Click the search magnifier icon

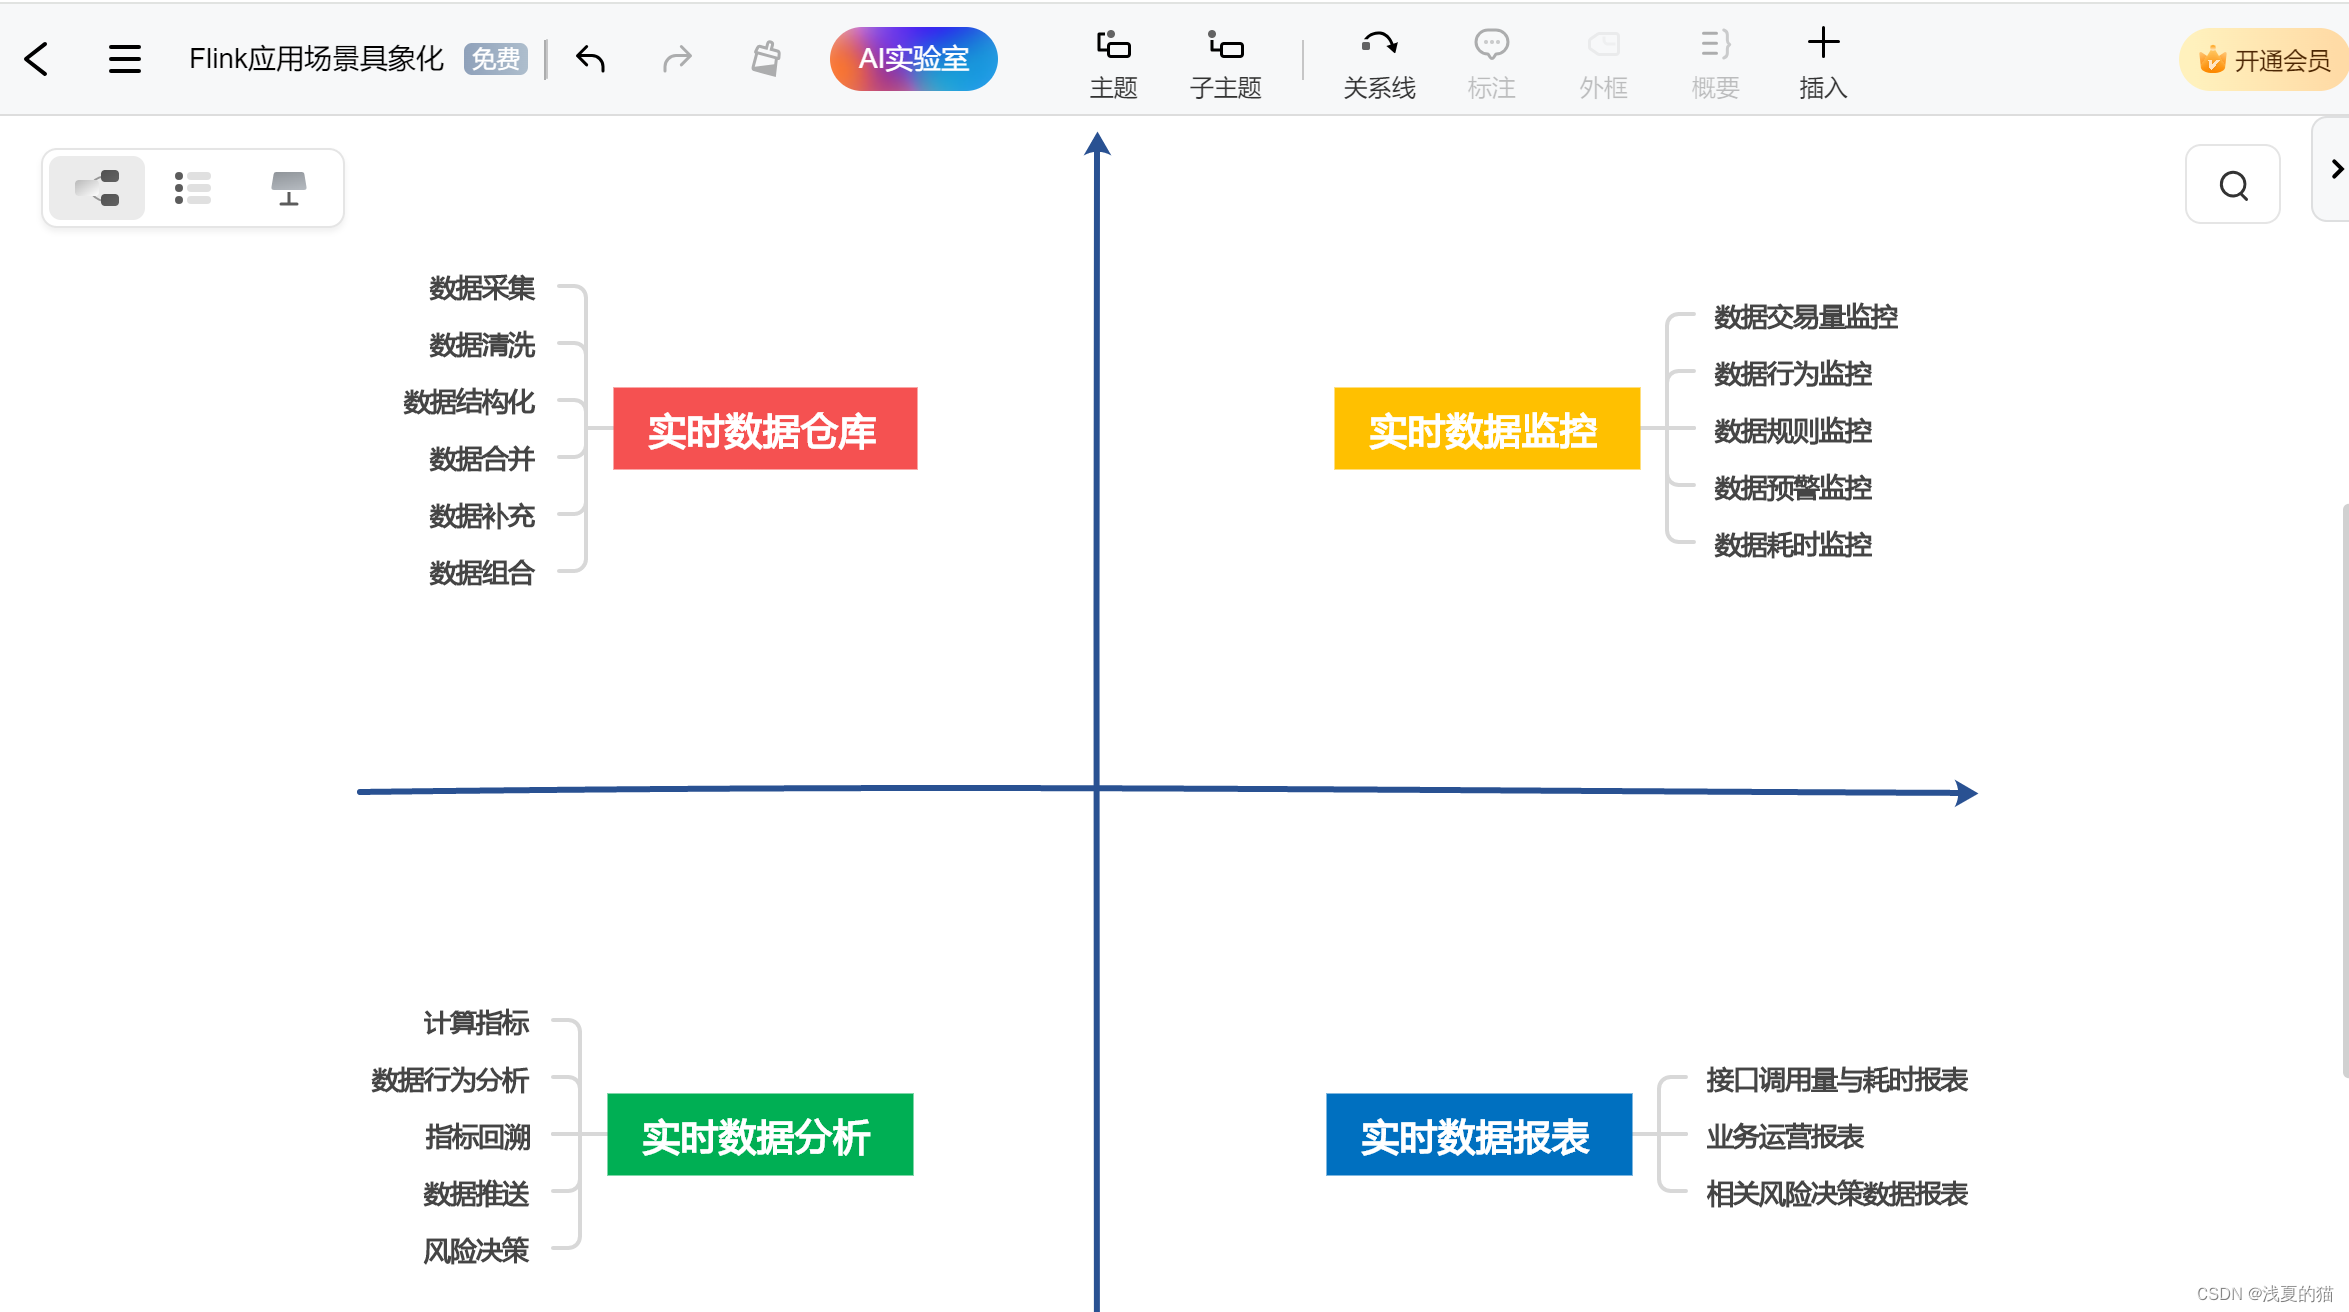(x=2233, y=185)
